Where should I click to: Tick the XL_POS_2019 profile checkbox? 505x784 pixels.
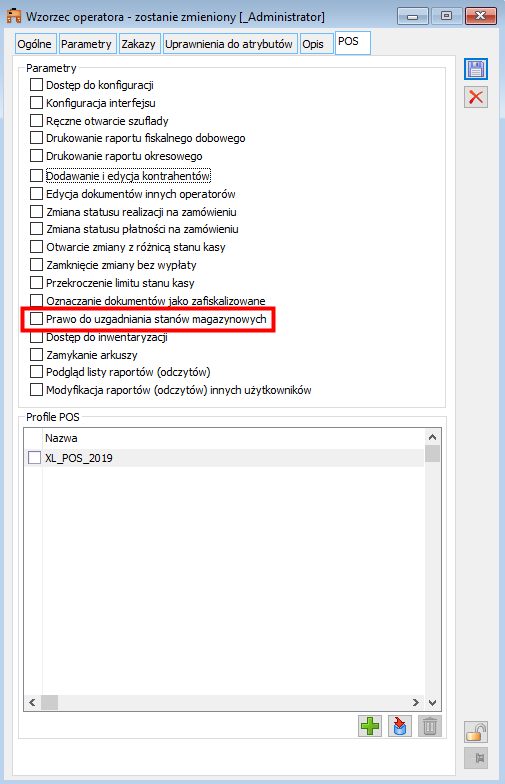click(34, 458)
